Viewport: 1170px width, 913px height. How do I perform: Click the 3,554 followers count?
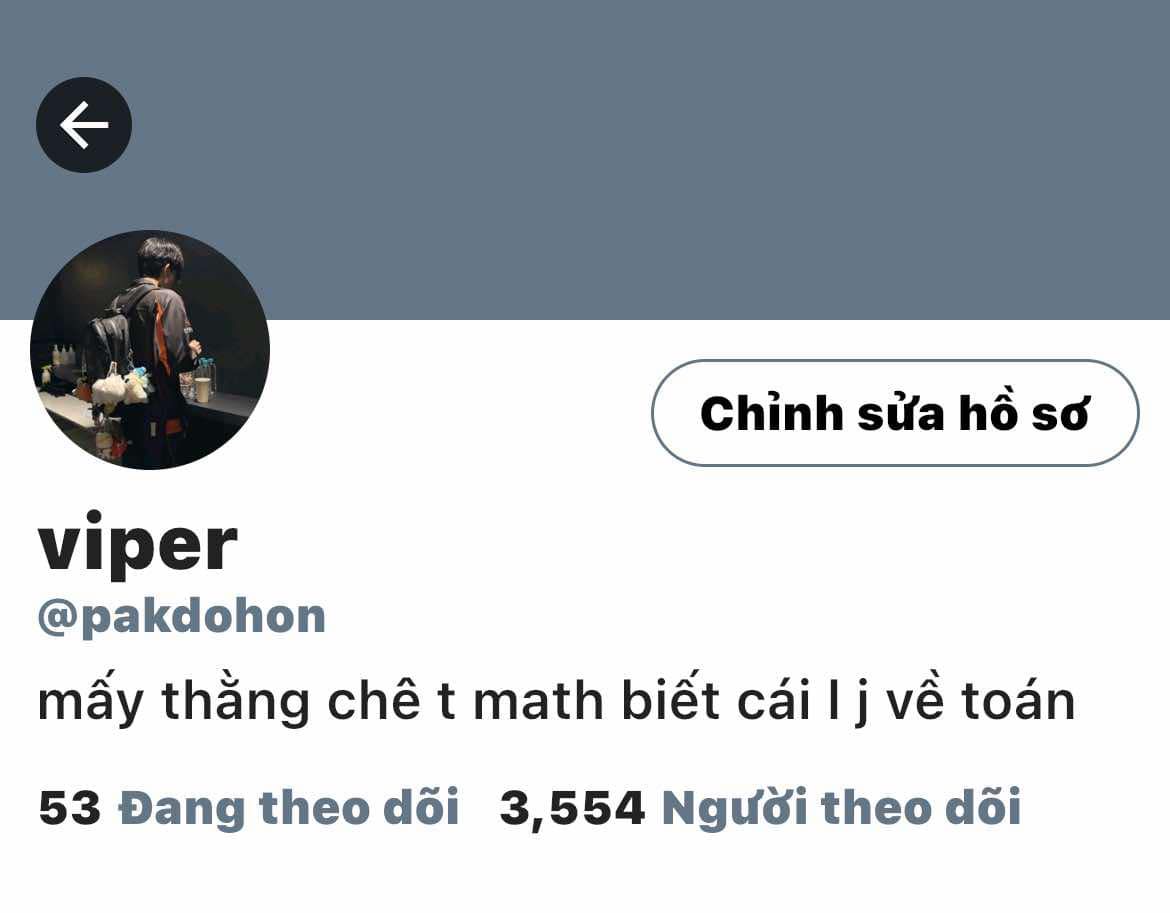pyautogui.click(x=572, y=809)
